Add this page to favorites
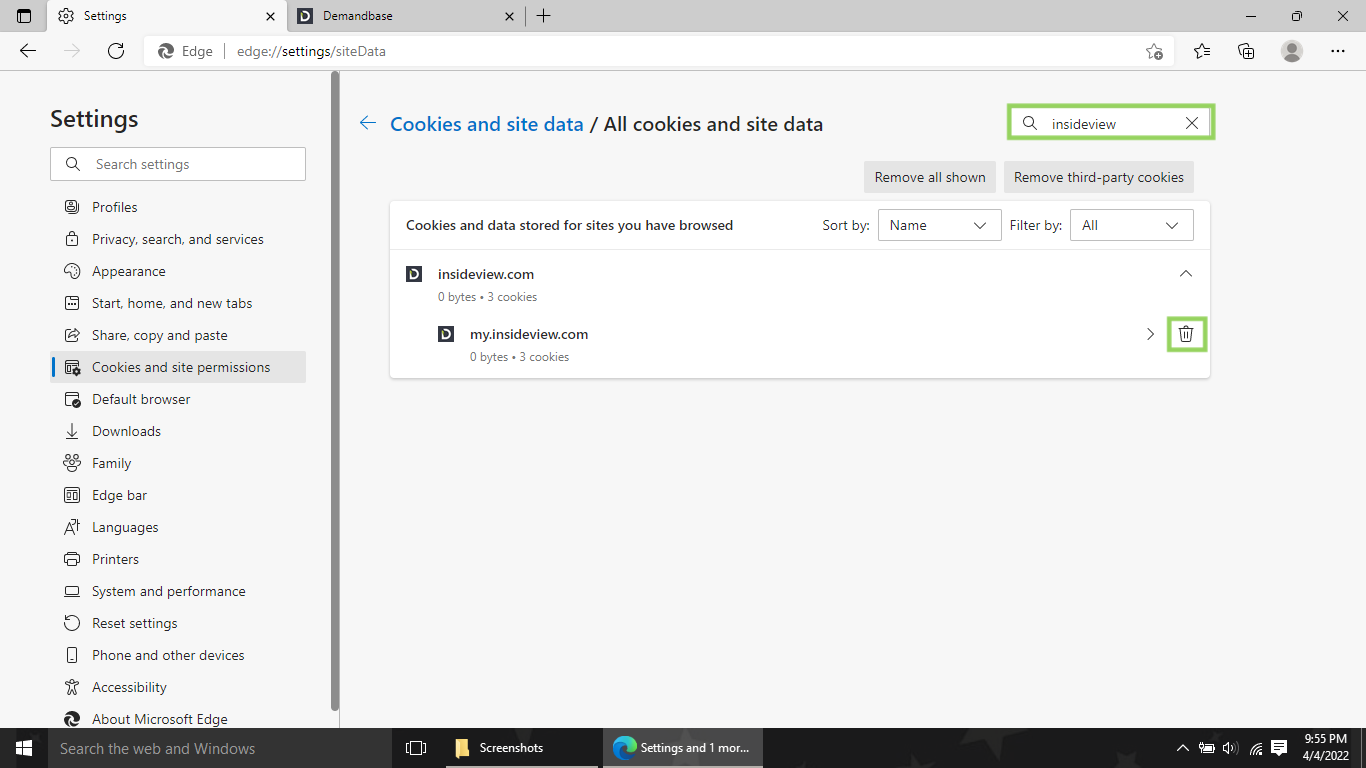The image size is (1366, 768). (1154, 51)
